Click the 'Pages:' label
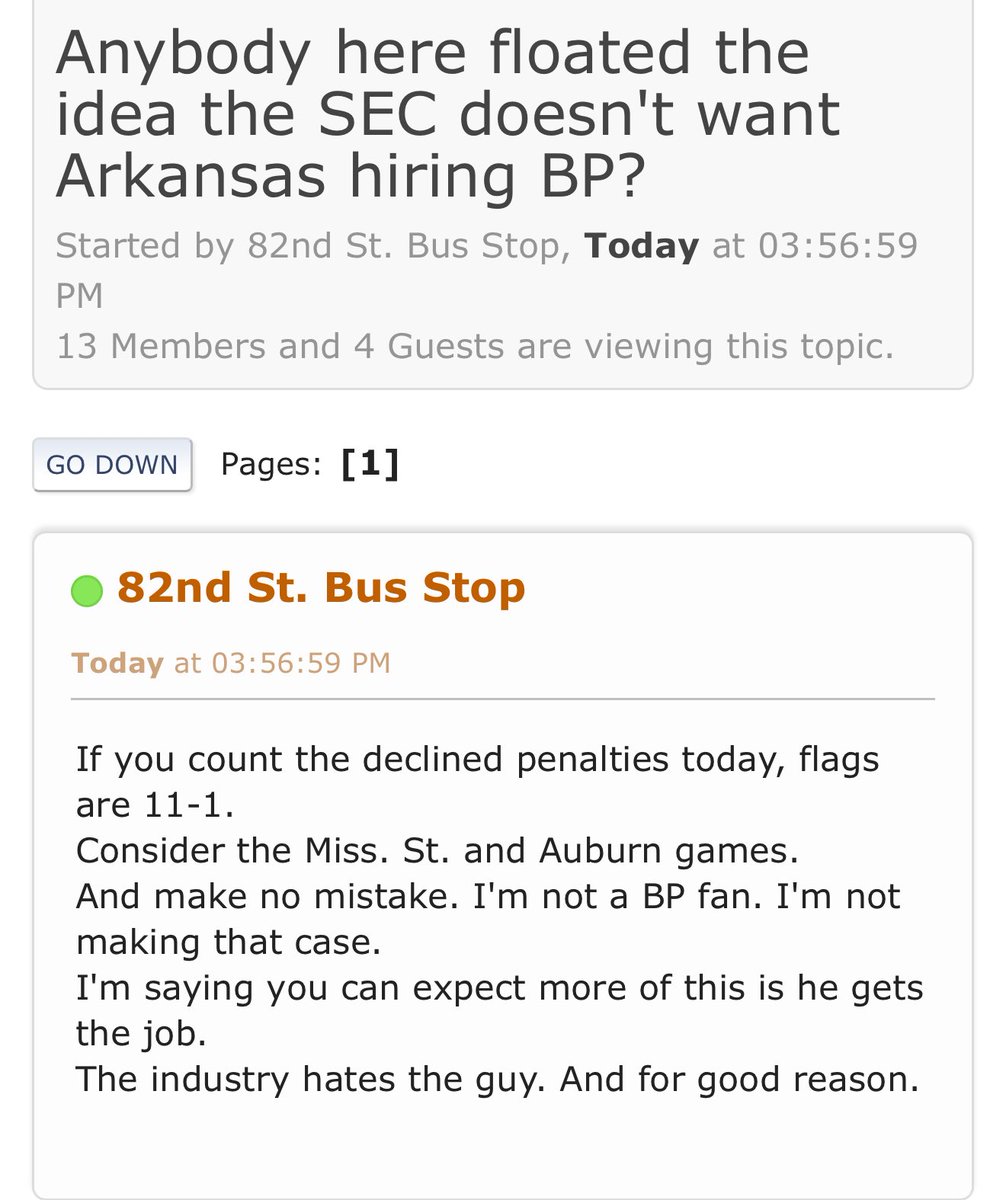The width and height of the screenshot is (1006, 1200). tap(271, 464)
